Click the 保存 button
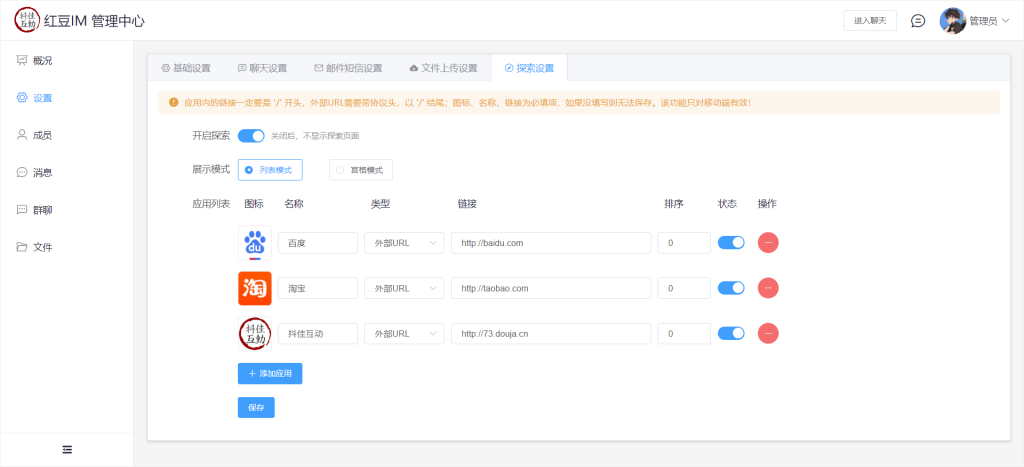The width and height of the screenshot is (1024, 467). point(256,408)
